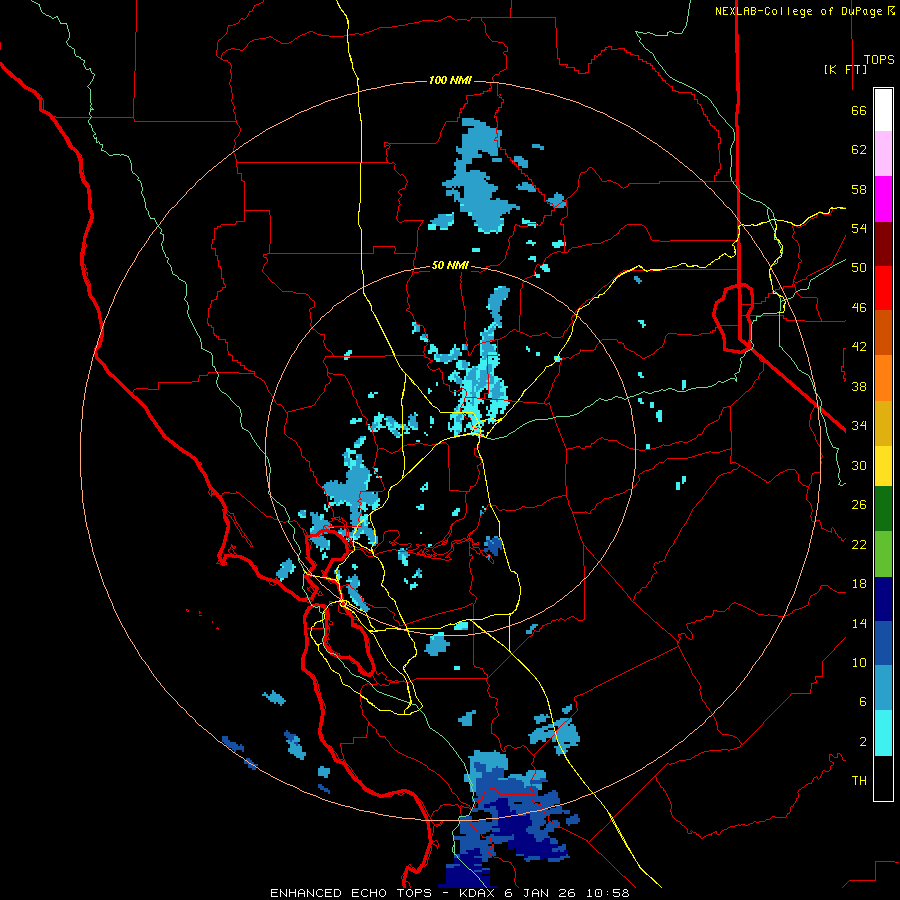Click the "54" legend value

click(x=859, y=228)
